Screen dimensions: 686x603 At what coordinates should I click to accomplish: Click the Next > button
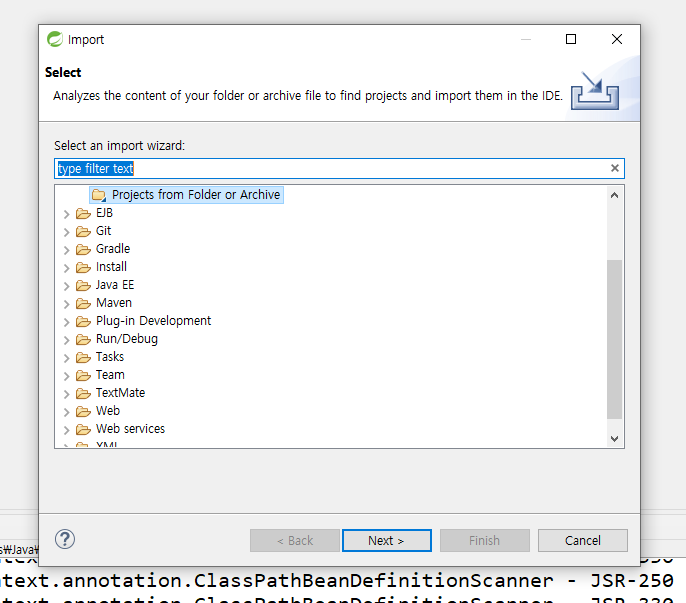click(387, 540)
